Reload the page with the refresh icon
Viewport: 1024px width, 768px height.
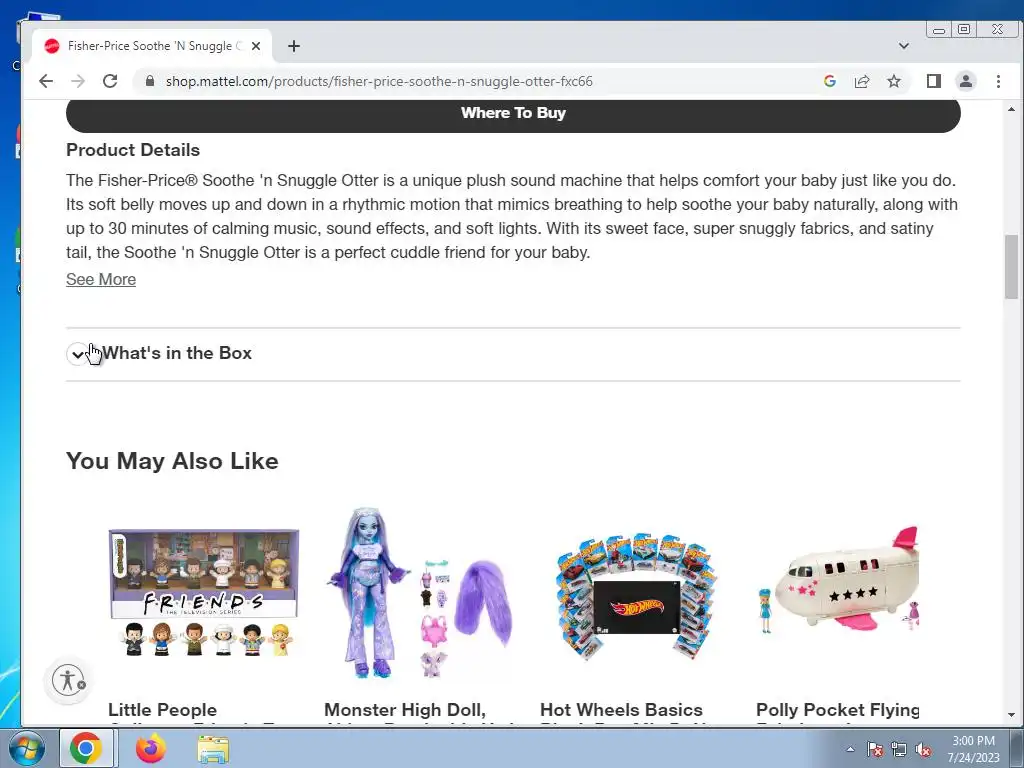point(110,81)
